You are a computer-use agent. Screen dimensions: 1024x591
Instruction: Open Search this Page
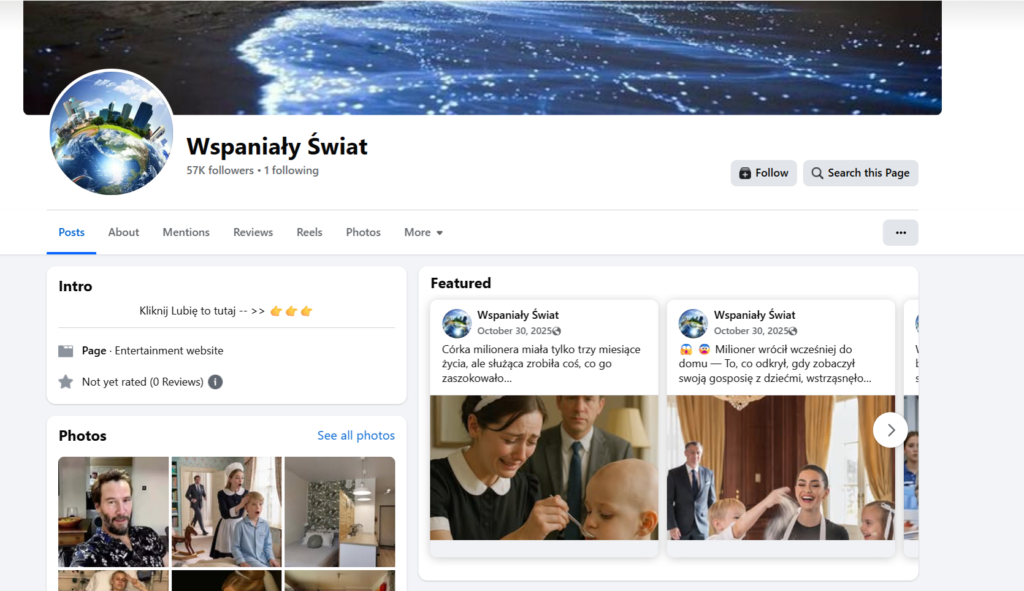click(x=860, y=173)
